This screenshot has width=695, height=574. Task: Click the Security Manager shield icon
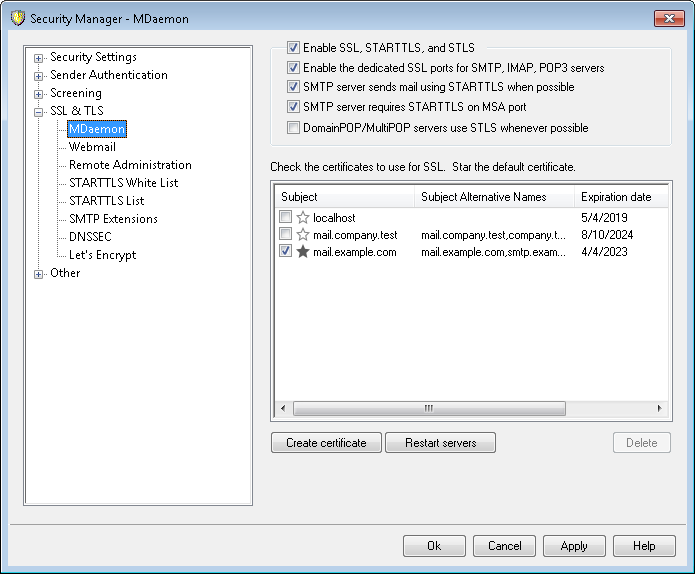click(x=18, y=18)
